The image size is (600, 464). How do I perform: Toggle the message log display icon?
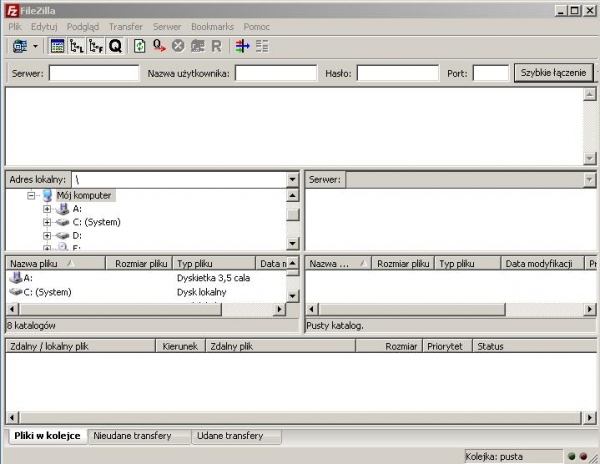(57, 46)
